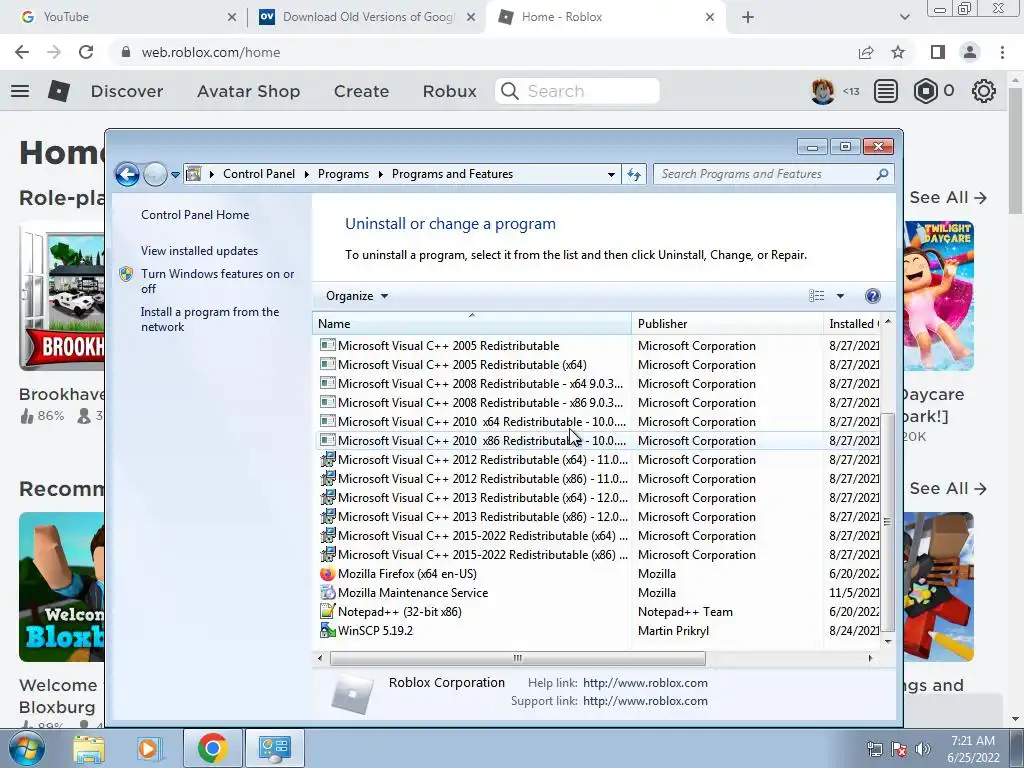Bookmark this page with star icon
The width and height of the screenshot is (1024, 768).
pyautogui.click(x=899, y=52)
